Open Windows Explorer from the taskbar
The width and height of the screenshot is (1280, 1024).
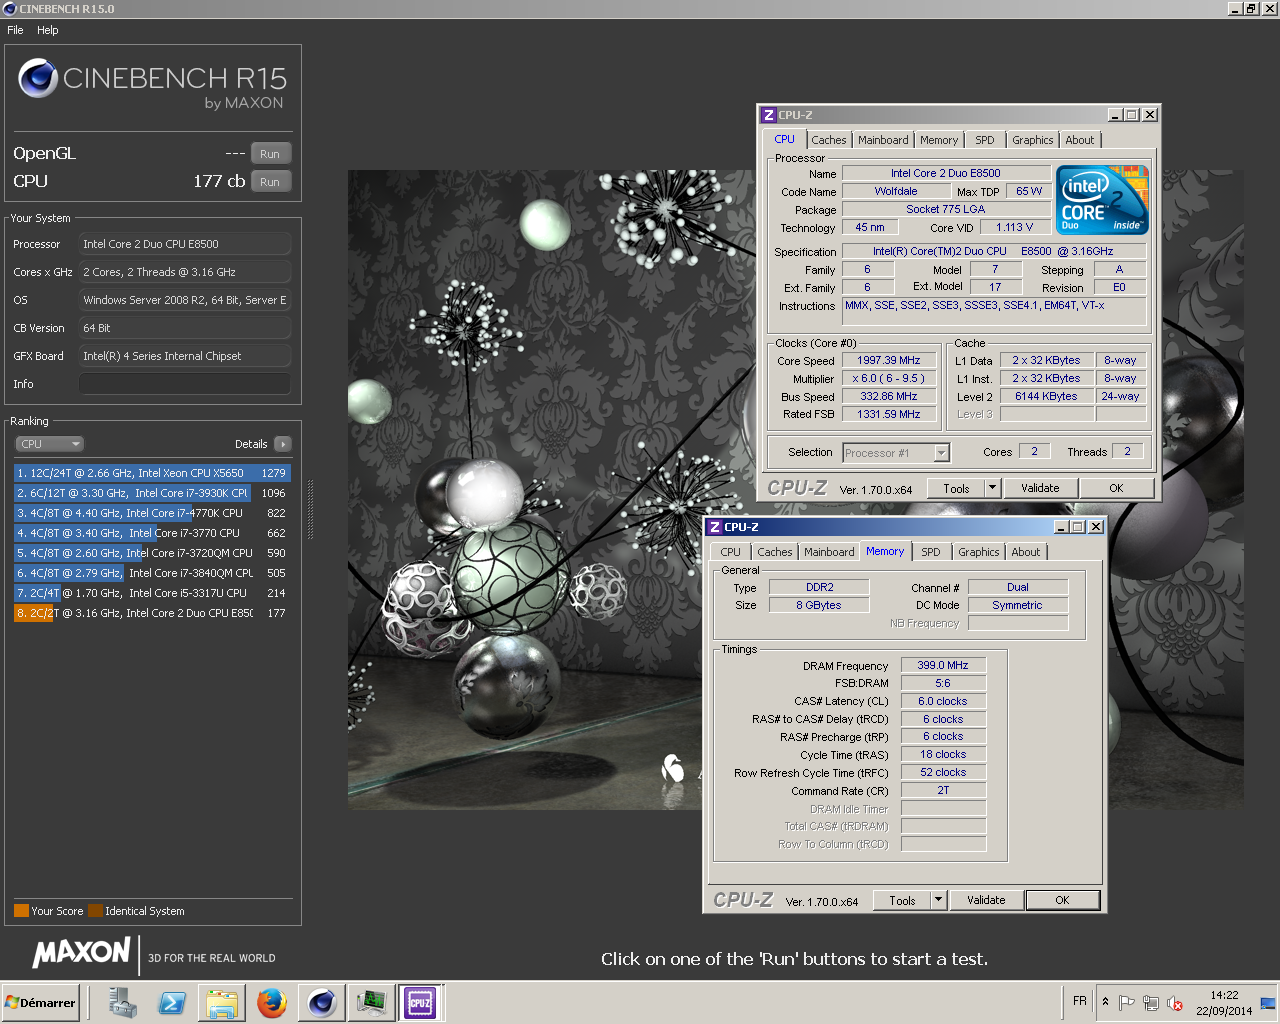coord(222,1002)
